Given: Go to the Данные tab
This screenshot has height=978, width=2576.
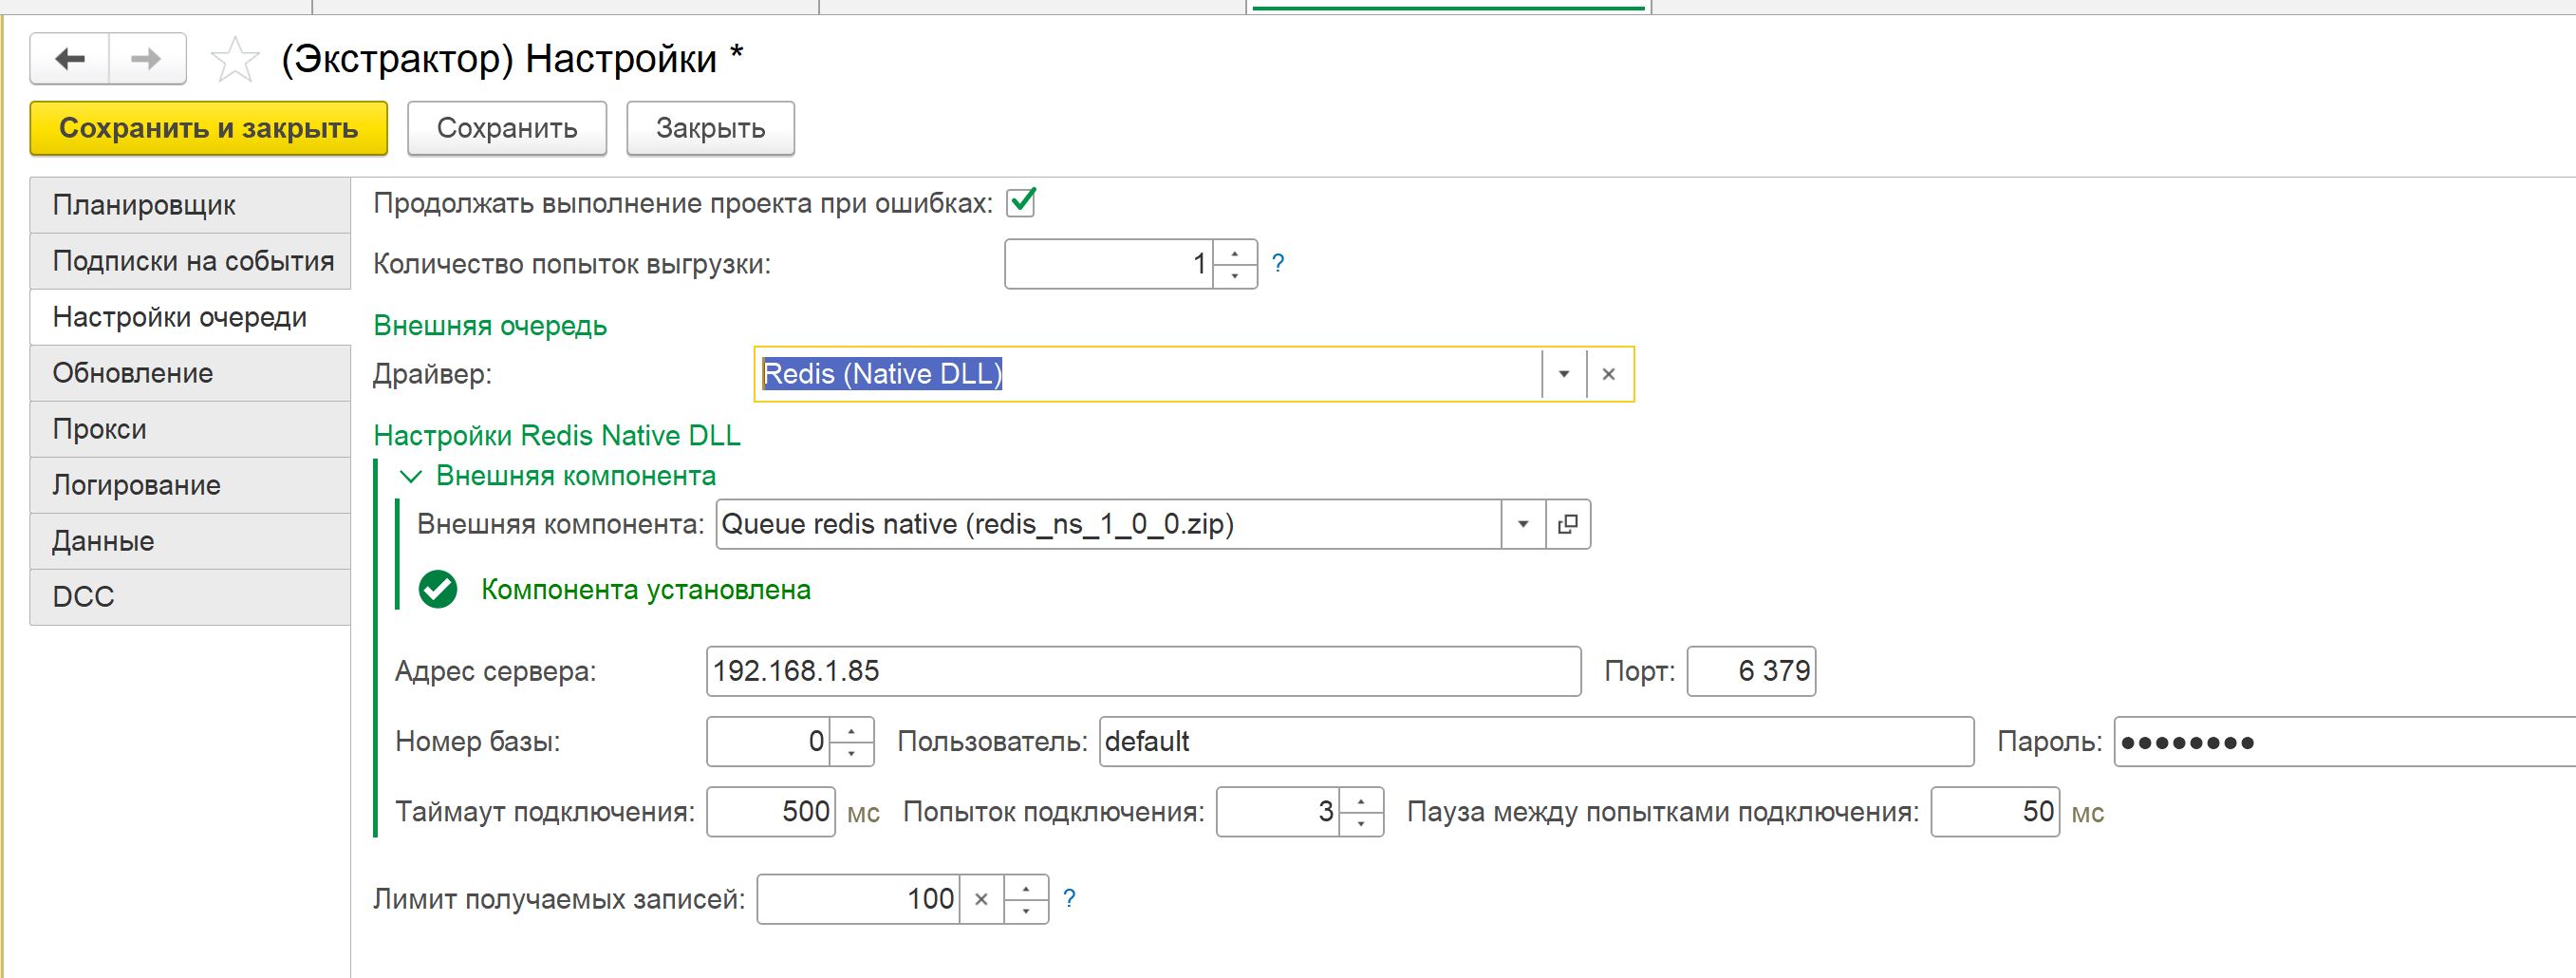Looking at the screenshot, I should click(190, 541).
